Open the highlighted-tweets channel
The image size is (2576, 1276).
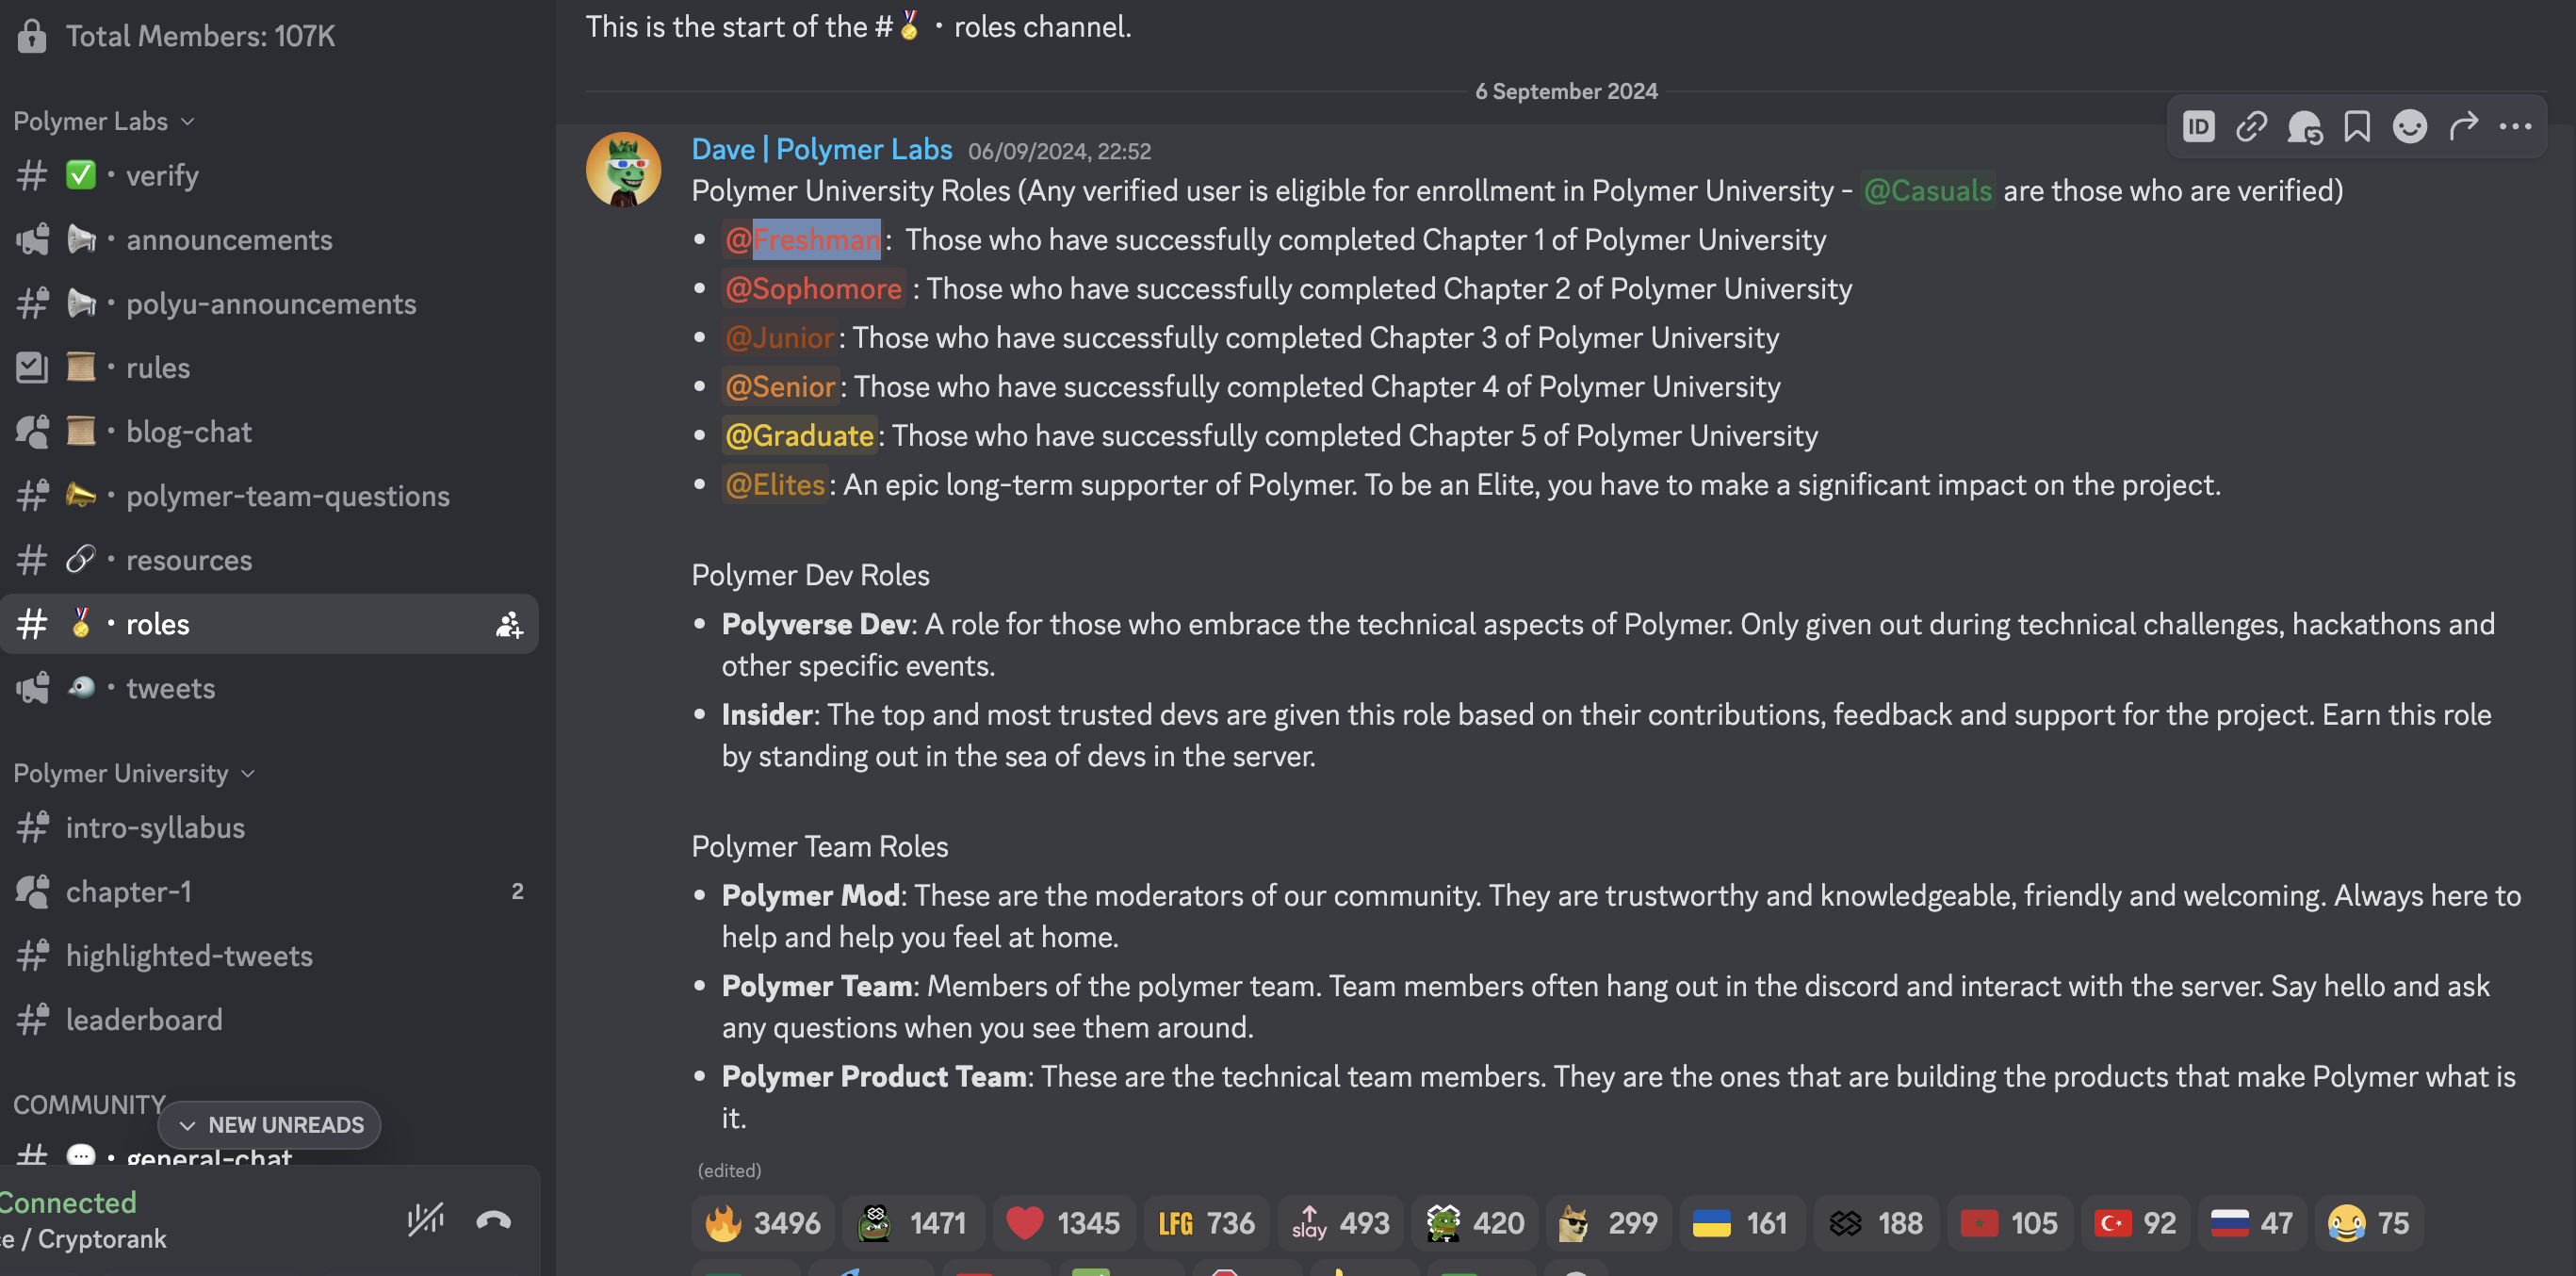pos(269,956)
